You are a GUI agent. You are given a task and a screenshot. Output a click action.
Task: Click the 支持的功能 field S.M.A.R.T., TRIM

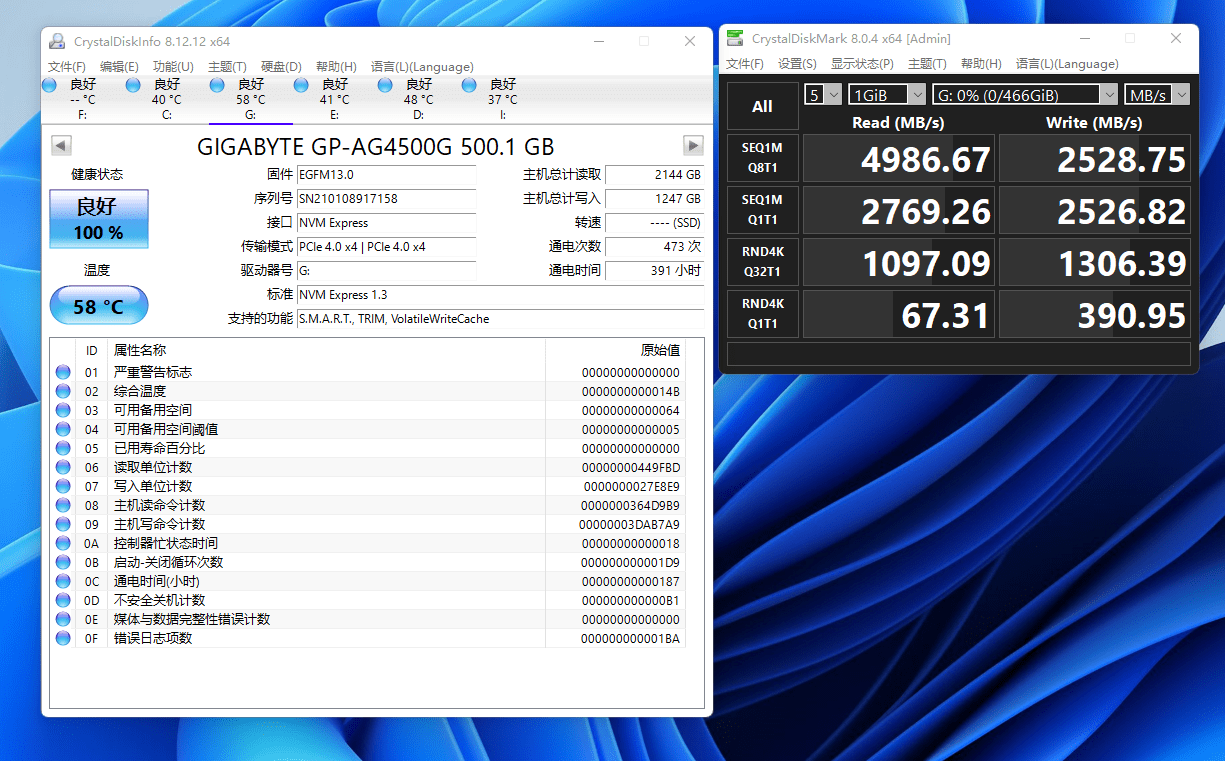tap(500, 319)
